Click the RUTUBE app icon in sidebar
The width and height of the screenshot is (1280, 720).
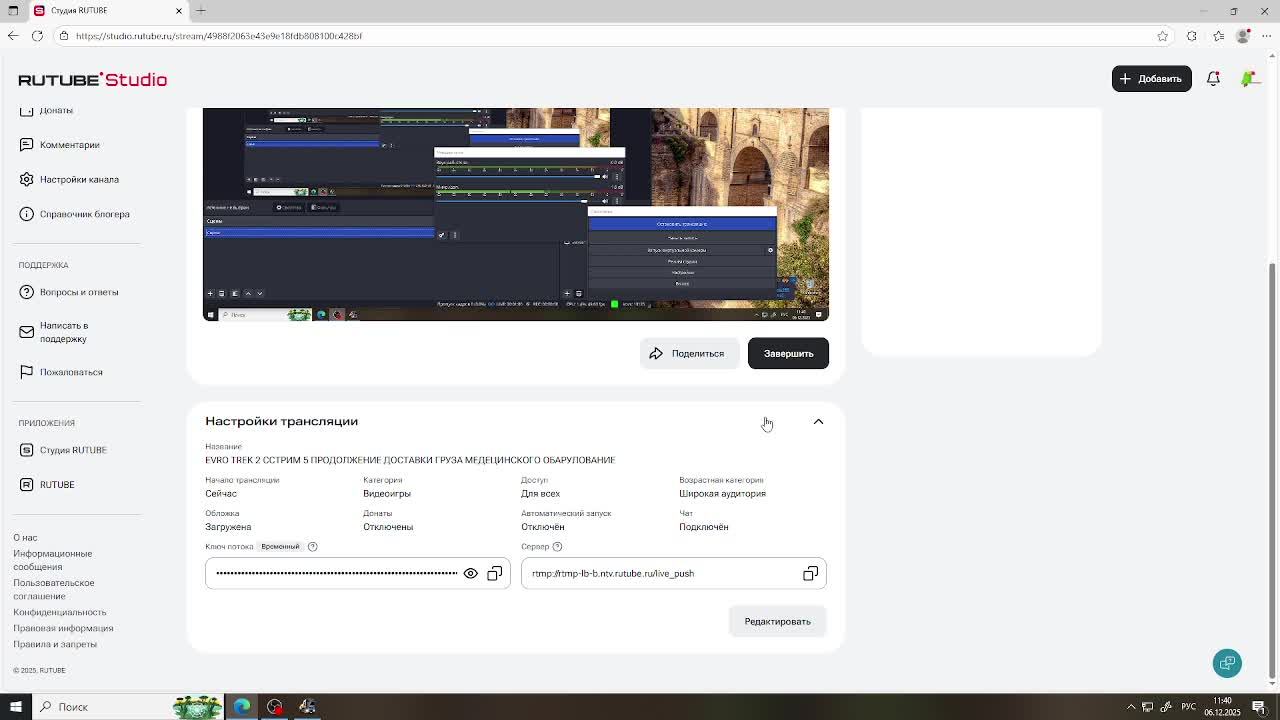coord(27,485)
